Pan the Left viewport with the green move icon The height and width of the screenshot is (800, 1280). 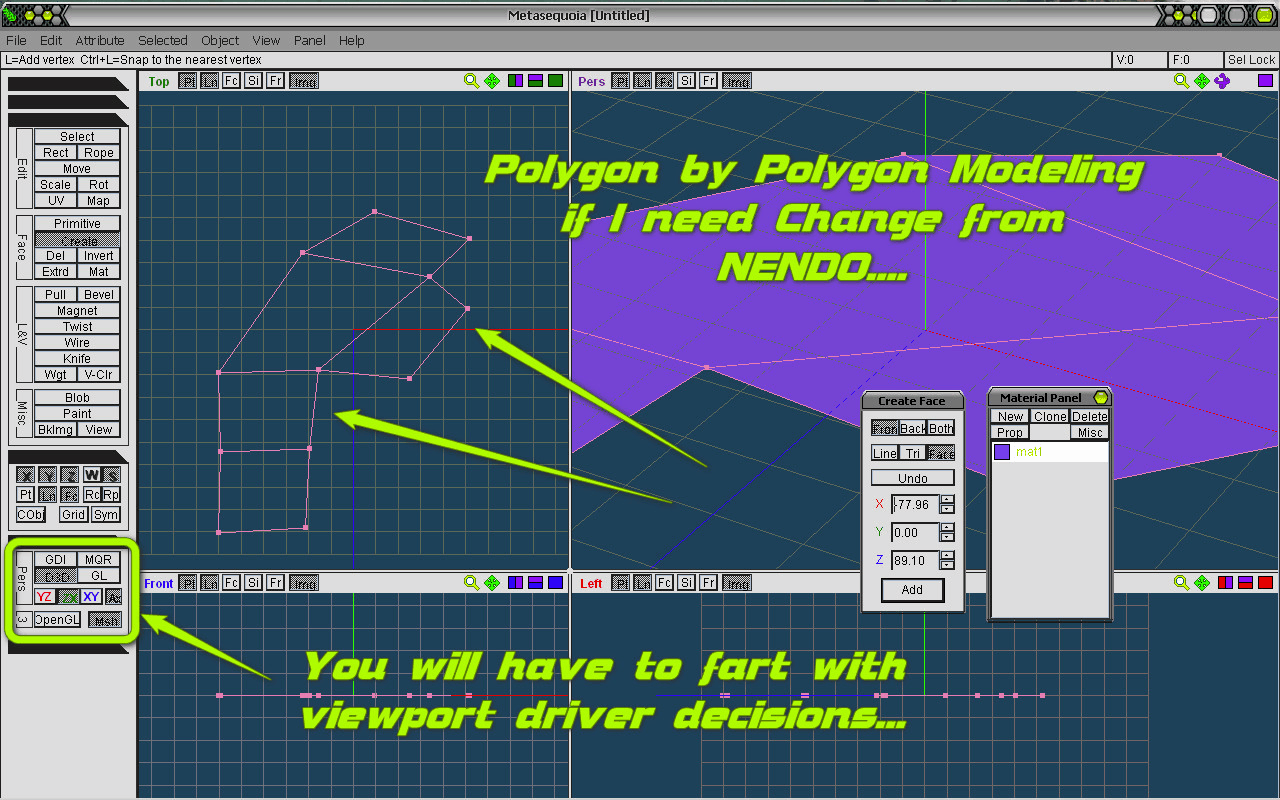[x=1202, y=582]
